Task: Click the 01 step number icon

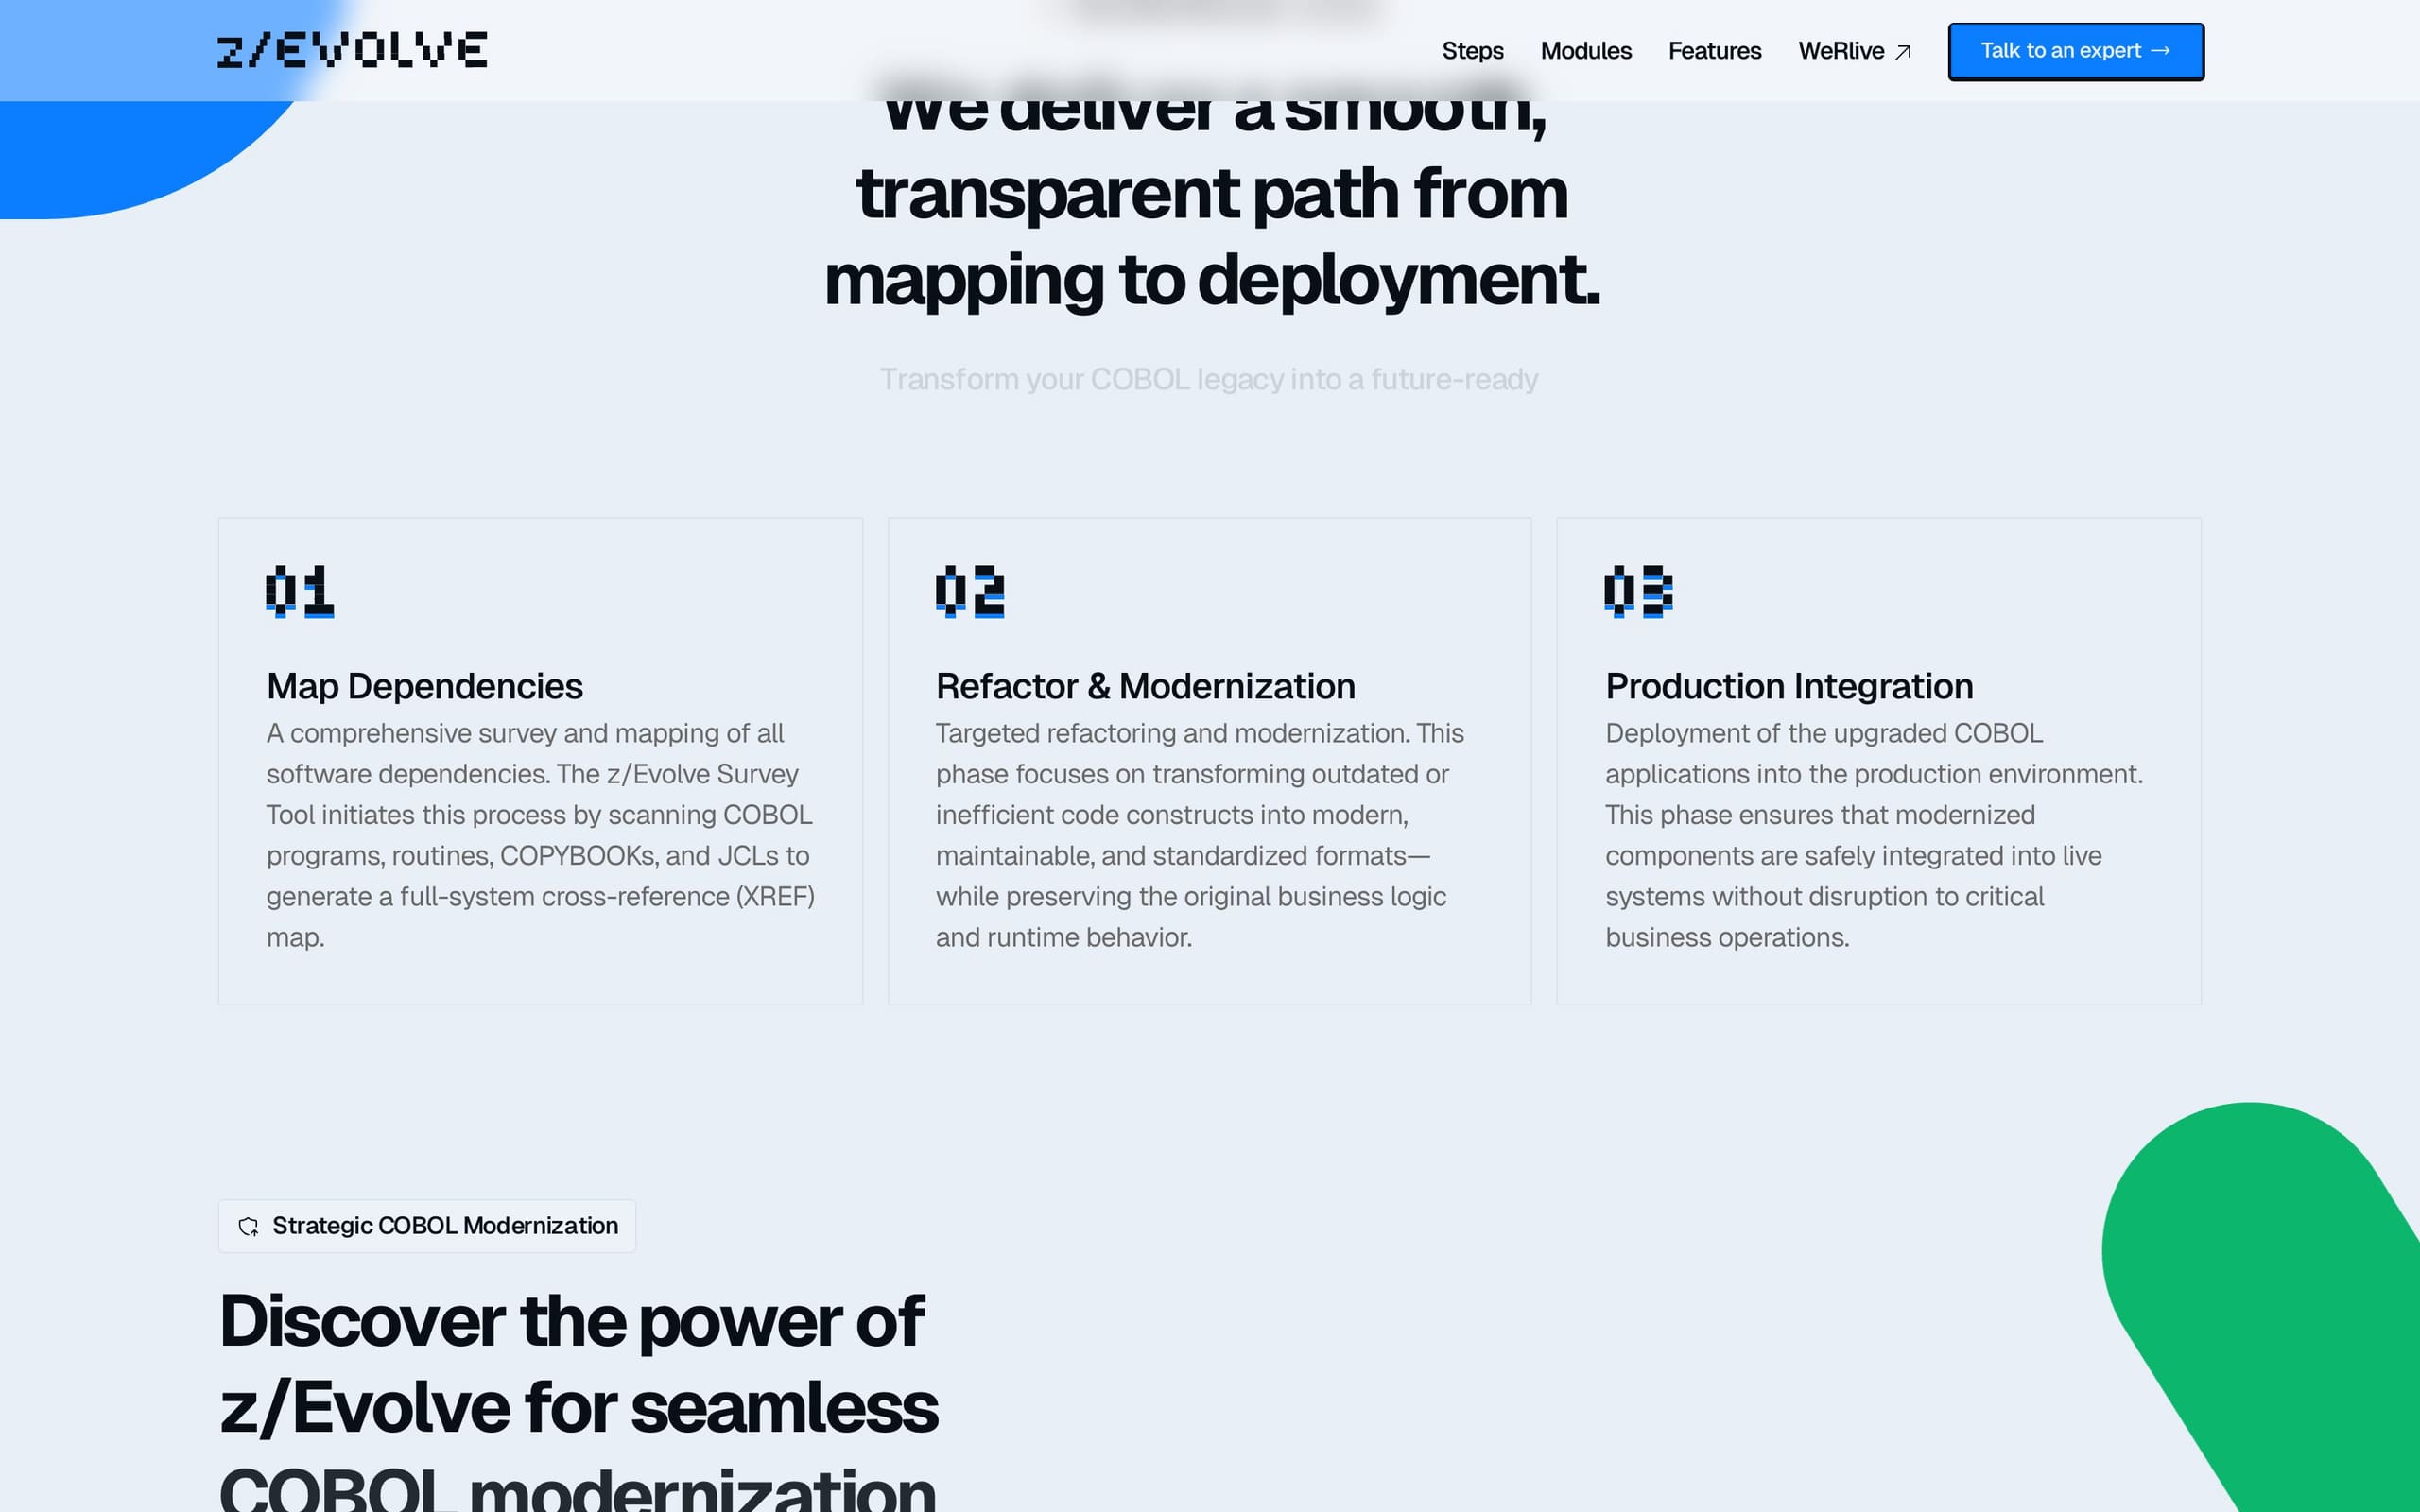Action: point(299,591)
